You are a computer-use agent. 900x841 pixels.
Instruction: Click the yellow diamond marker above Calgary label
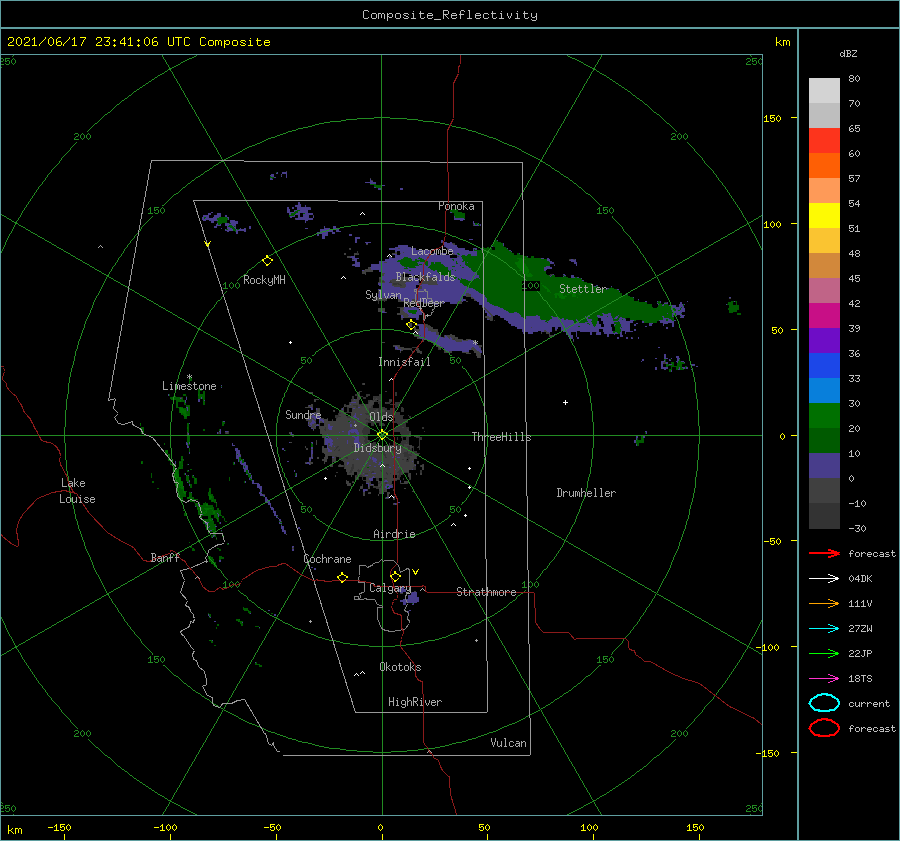[x=395, y=576]
